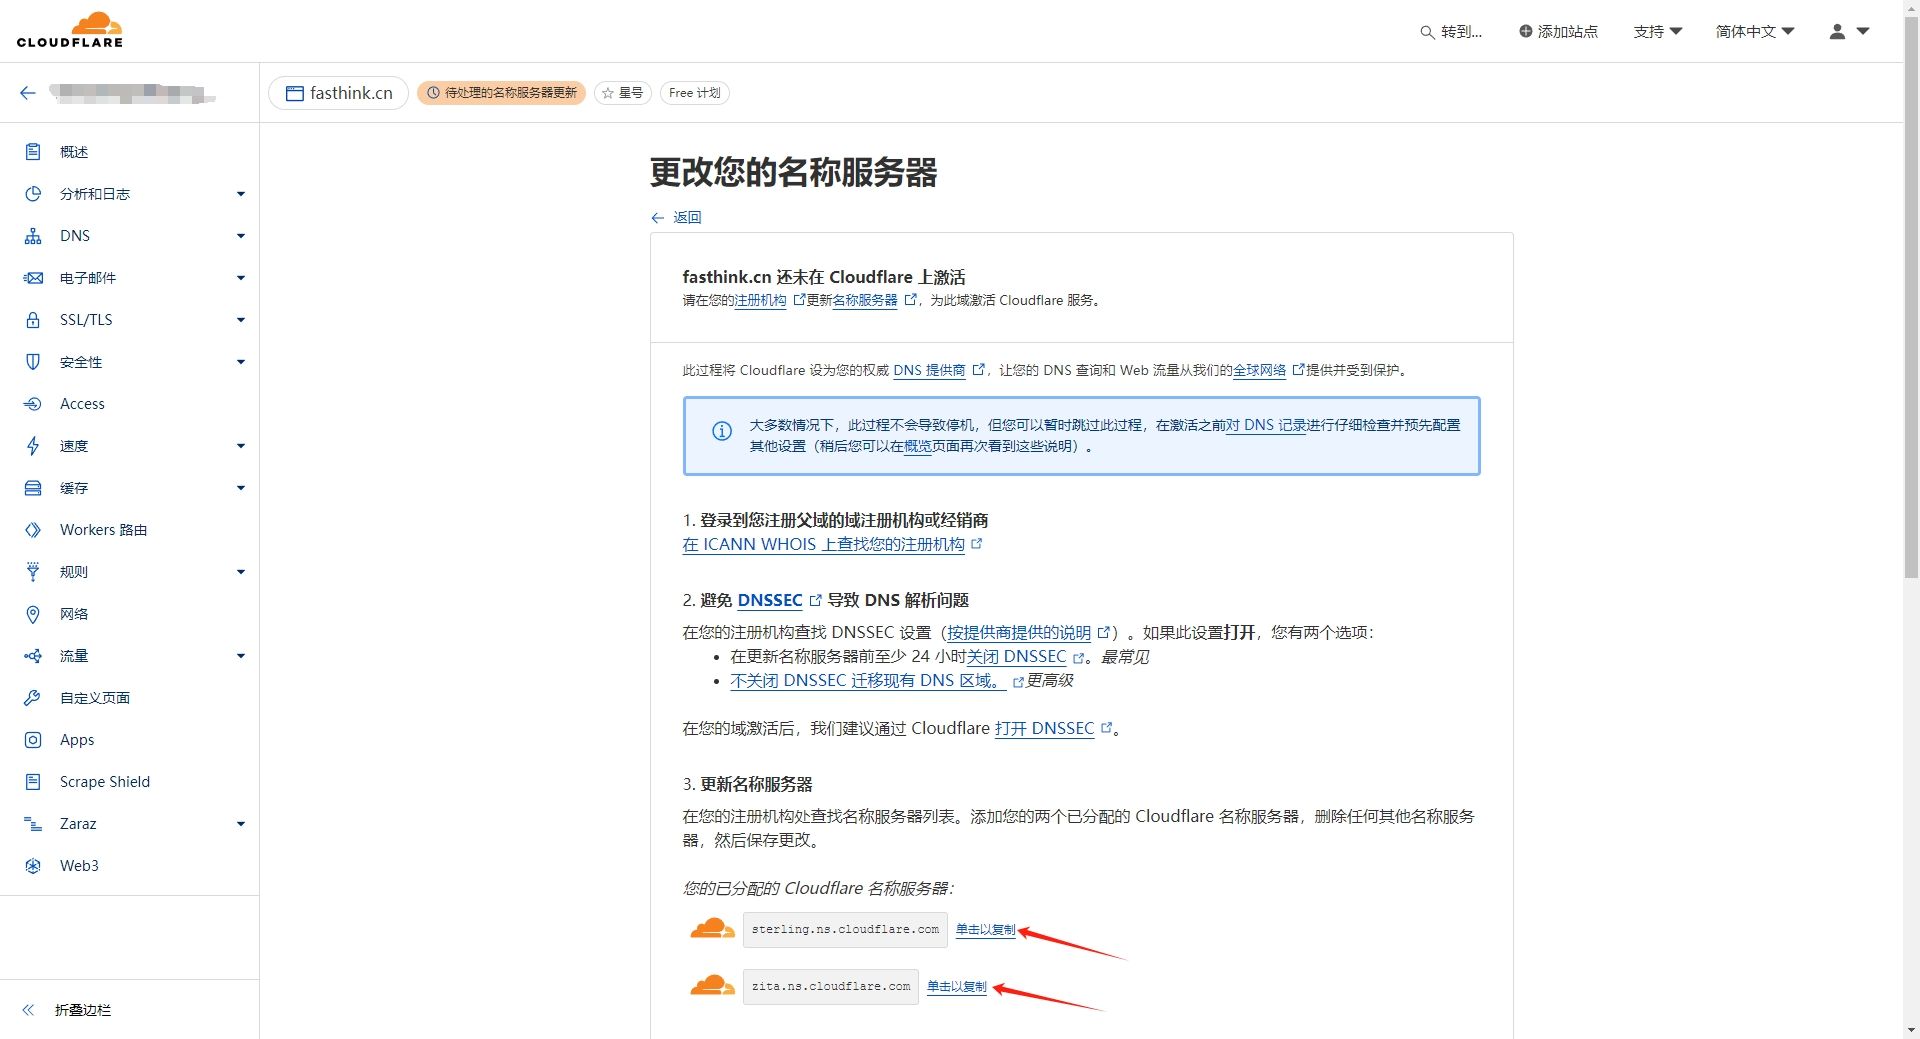1920x1039 pixels.
Task: Copy sterling.ns.cloudflare.com via 单击以复制
Action: point(985,930)
